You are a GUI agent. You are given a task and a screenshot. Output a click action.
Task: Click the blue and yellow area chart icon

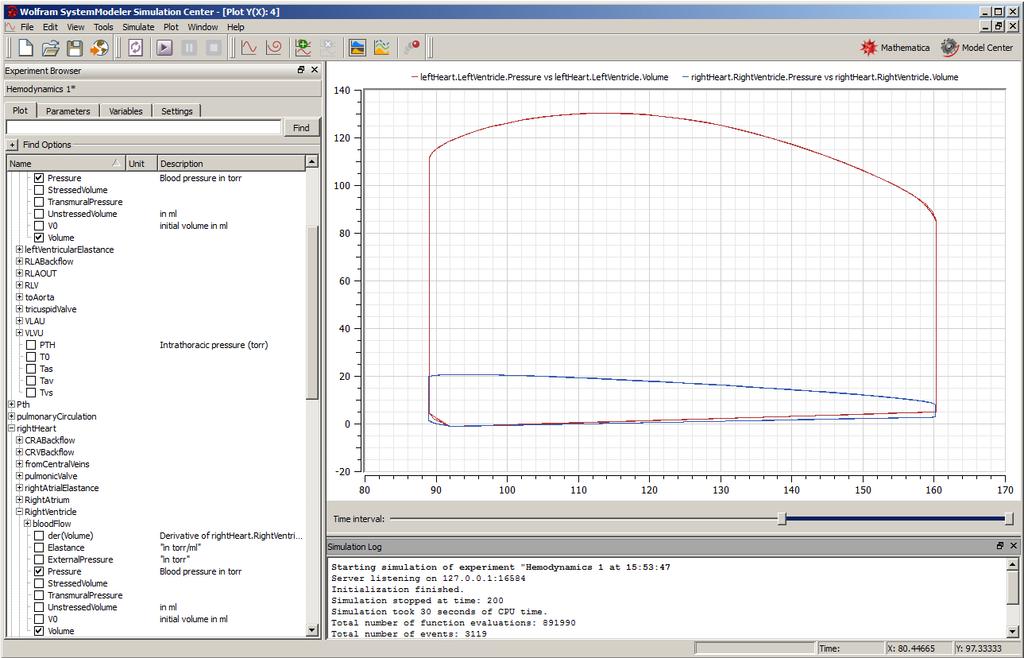(x=357, y=48)
